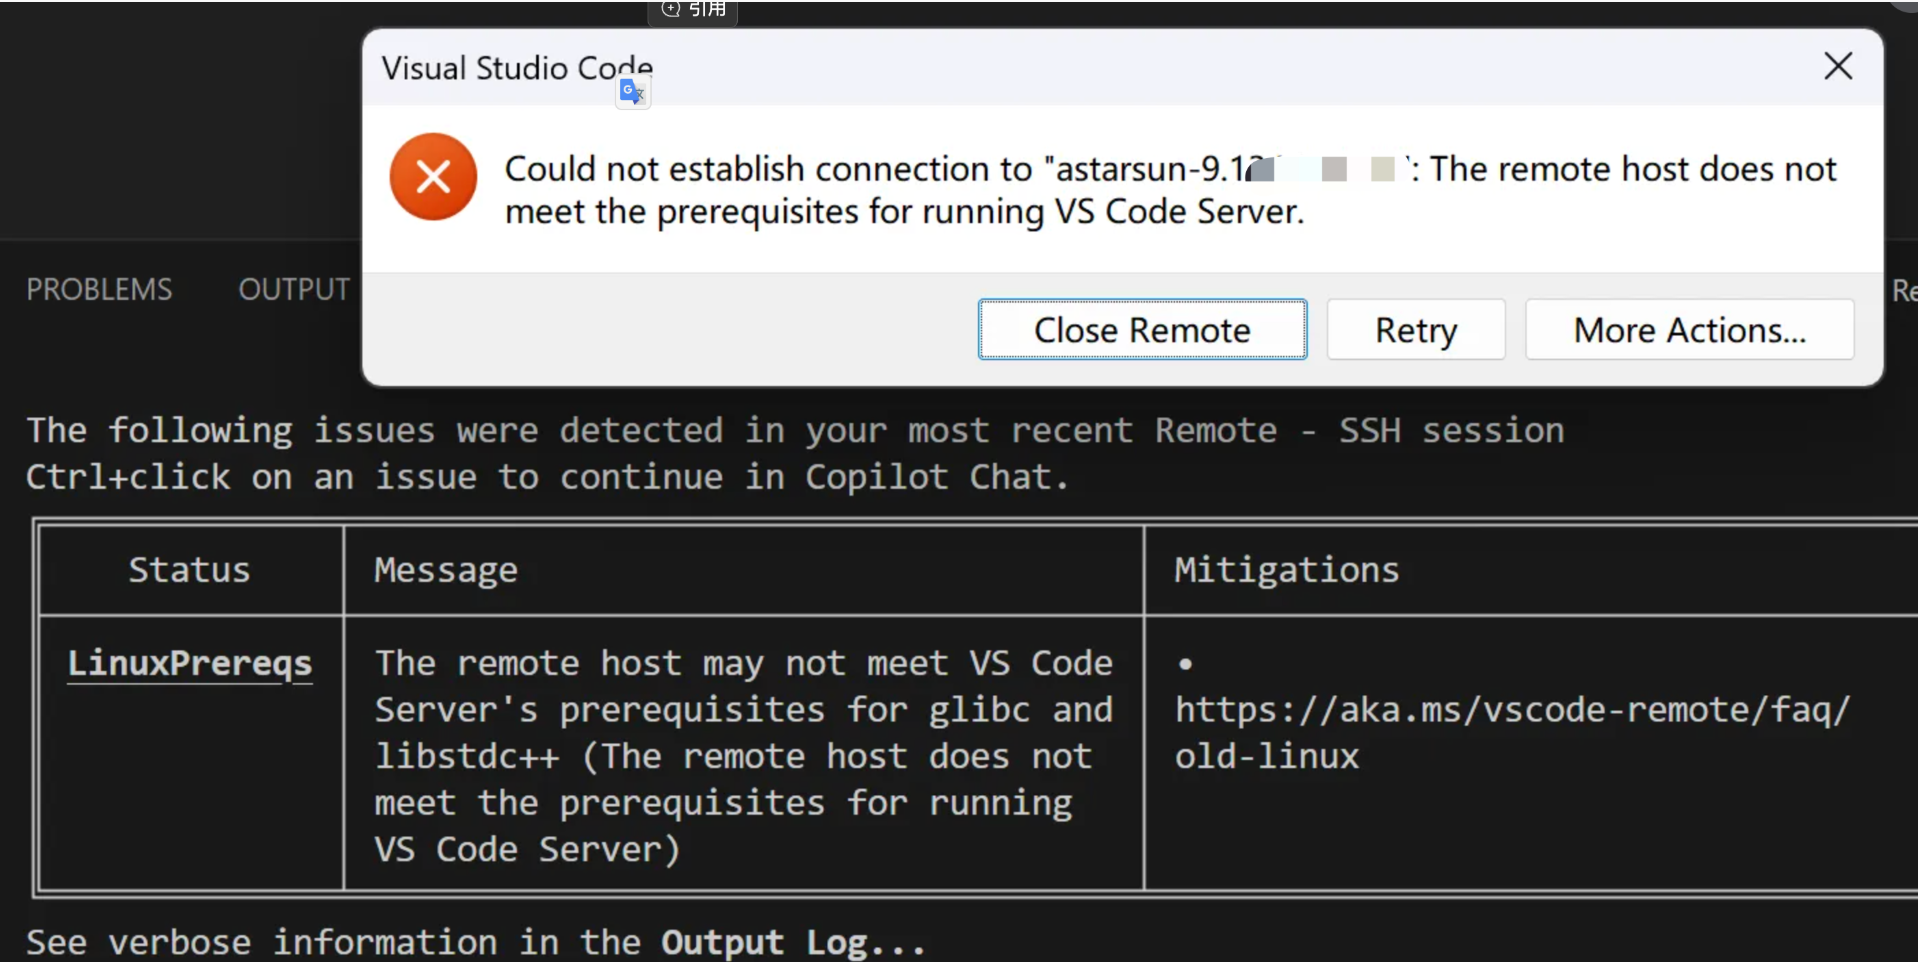Click the 引用 quote button at top
1918x962 pixels.
[694, 10]
